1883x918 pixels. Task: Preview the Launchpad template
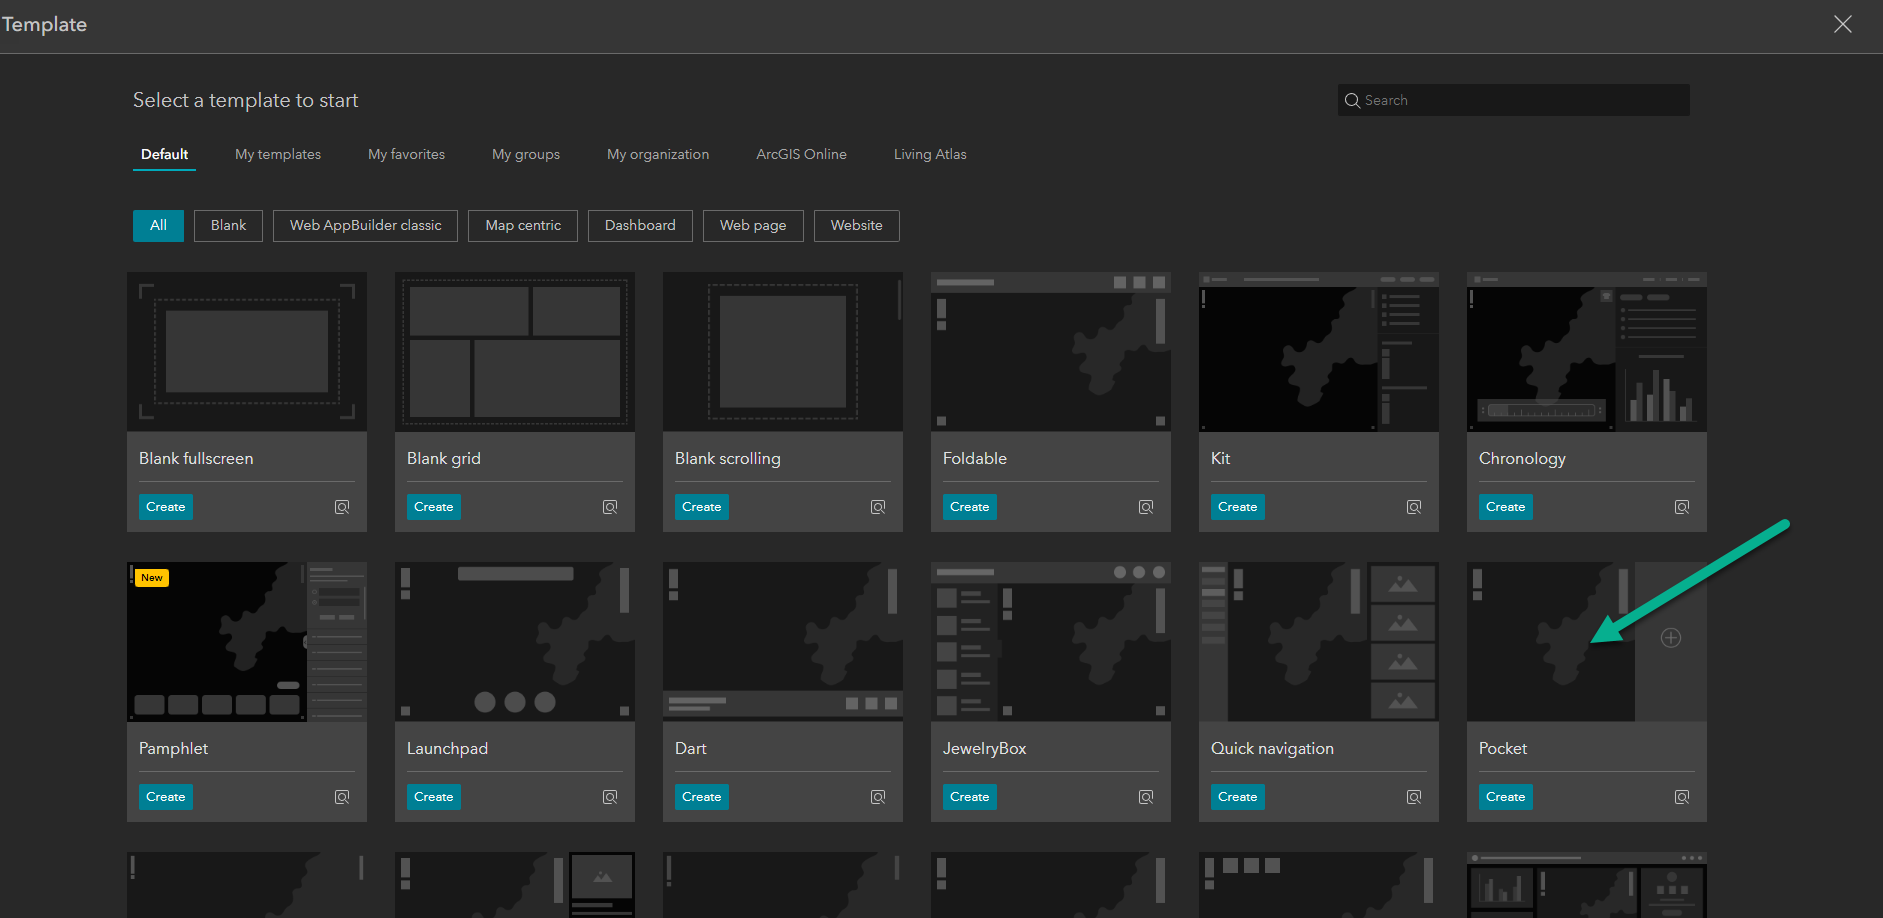coord(610,797)
